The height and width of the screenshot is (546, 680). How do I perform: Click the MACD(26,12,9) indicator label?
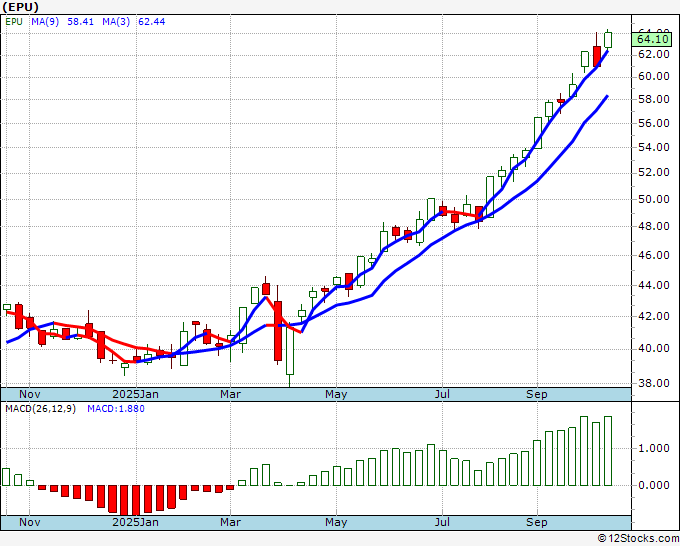pos(40,409)
